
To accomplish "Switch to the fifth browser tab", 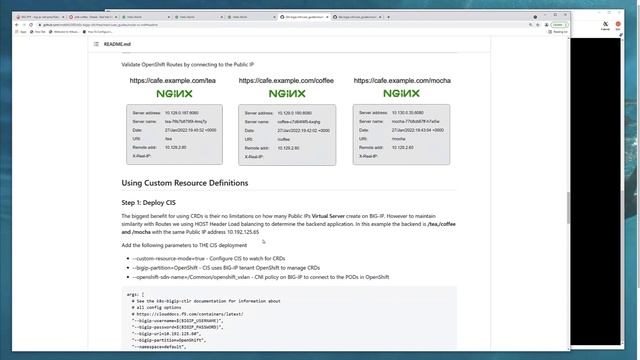I will click(251, 17).
